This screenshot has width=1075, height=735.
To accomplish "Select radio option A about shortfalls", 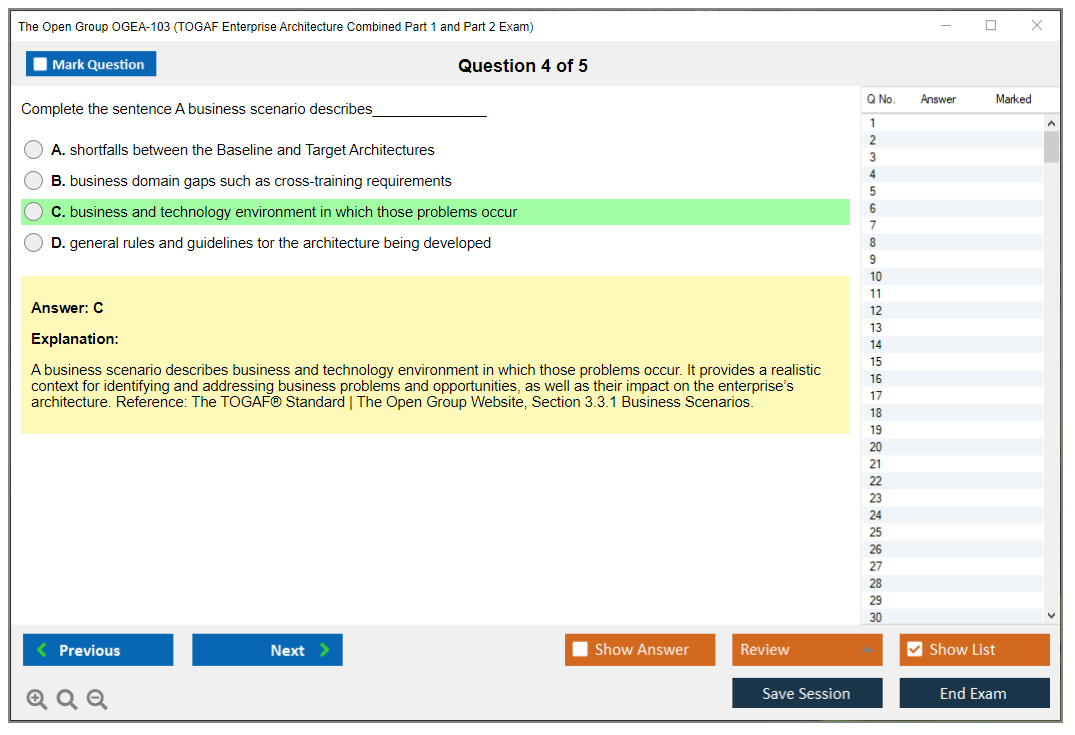I will (x=34, y=150).
